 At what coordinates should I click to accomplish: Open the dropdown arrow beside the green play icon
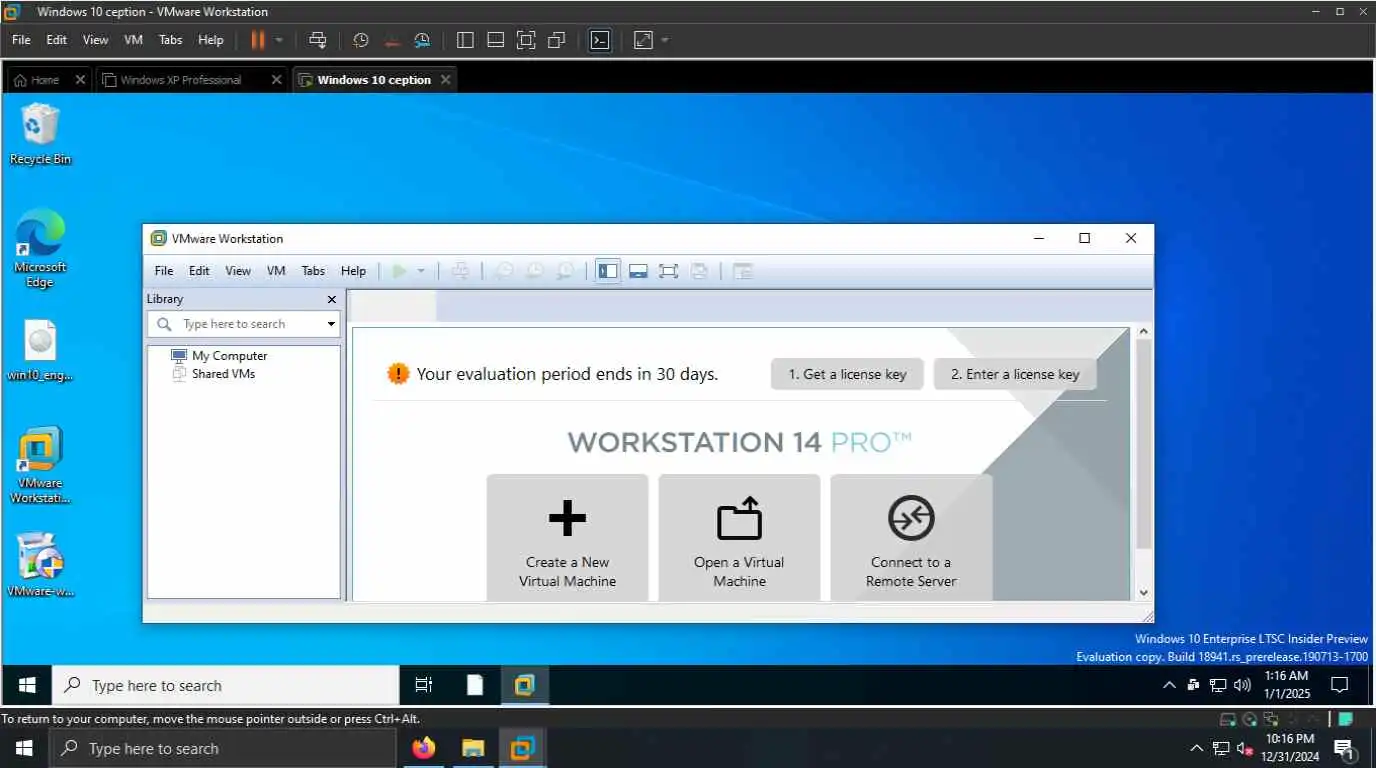(x=421, y=271)
